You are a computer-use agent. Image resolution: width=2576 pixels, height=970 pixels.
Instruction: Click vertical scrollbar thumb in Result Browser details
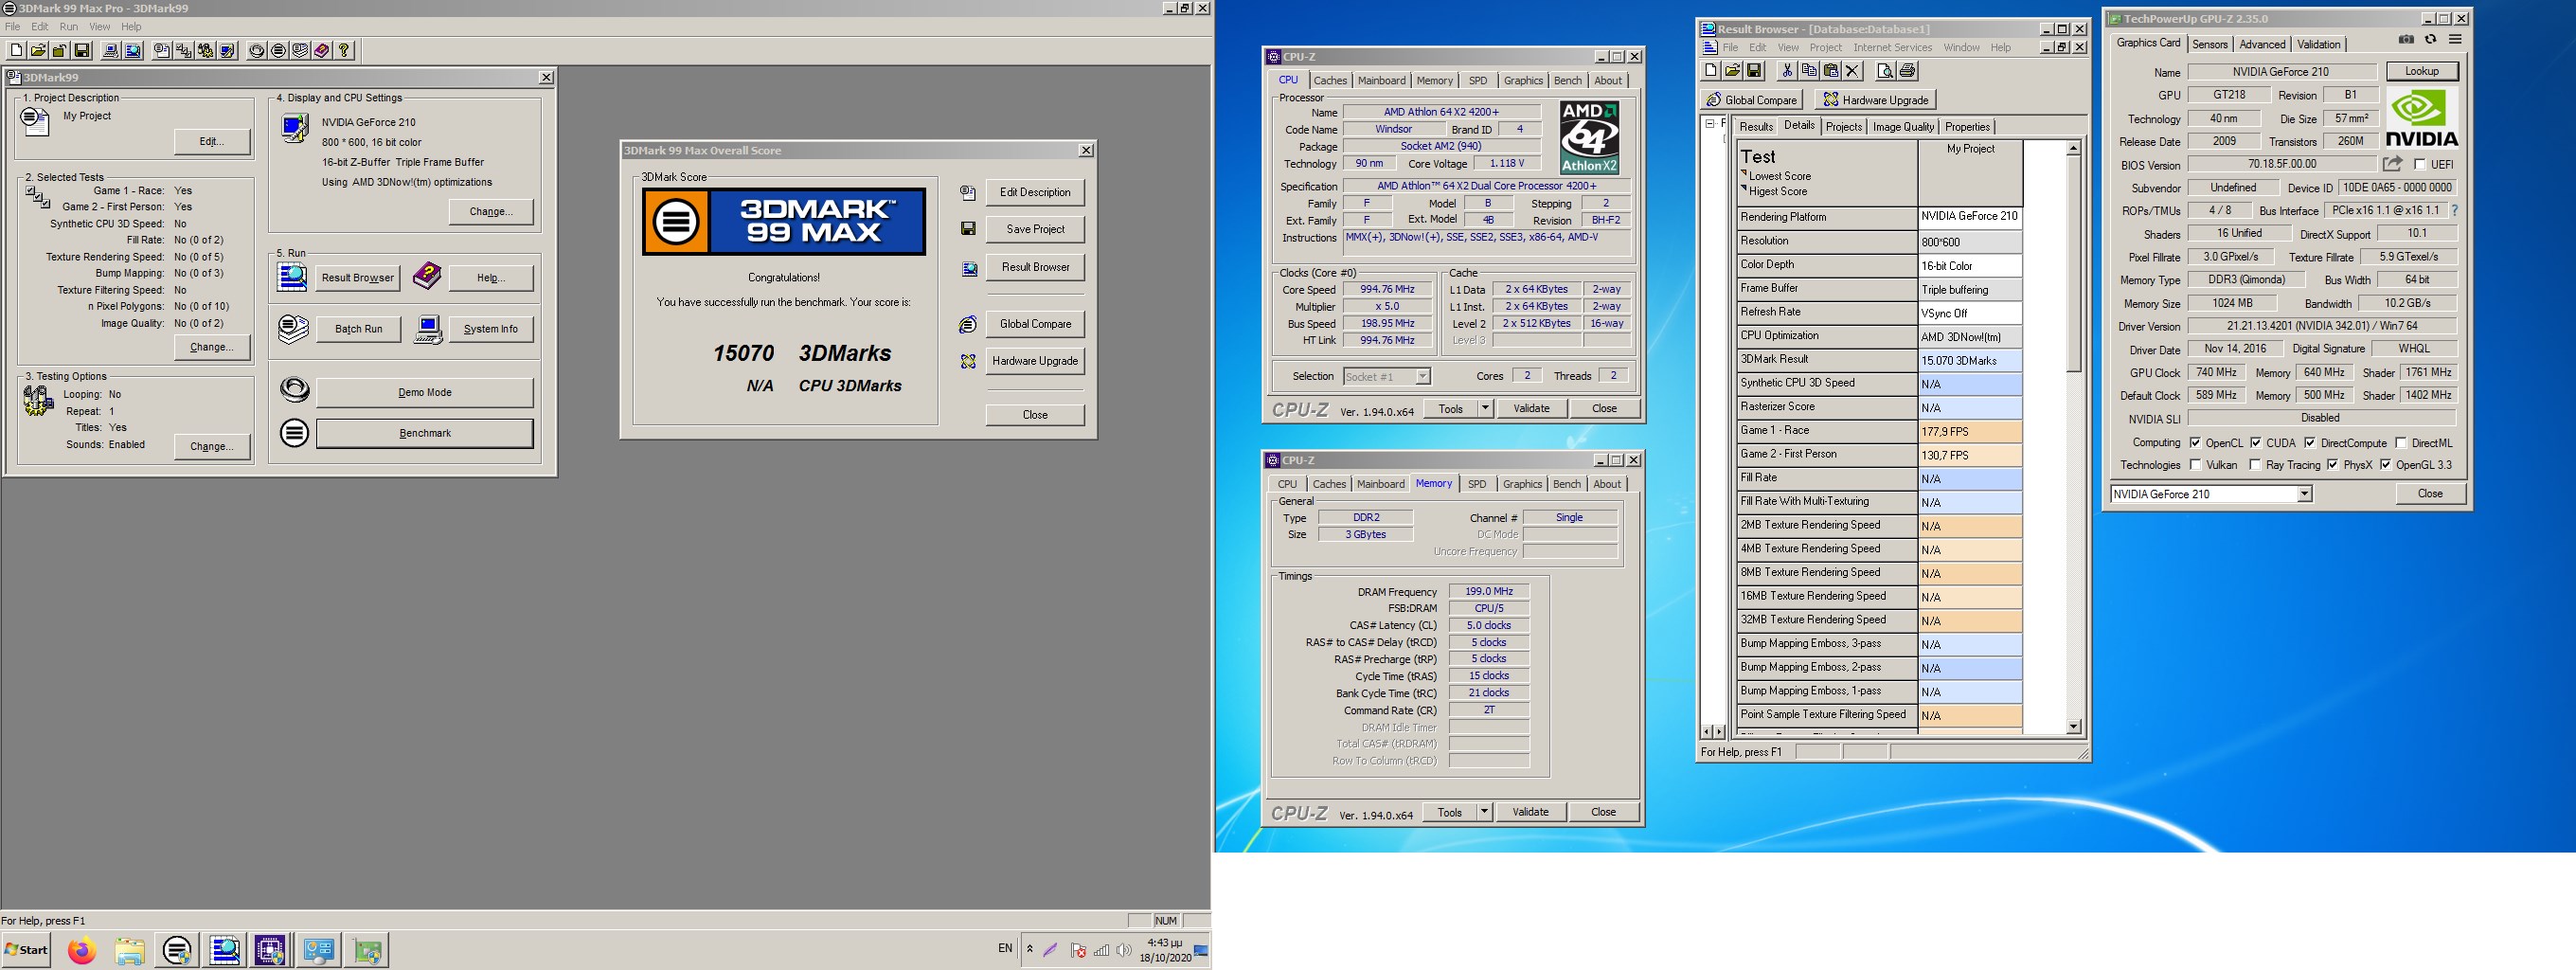click(2073, 263)
